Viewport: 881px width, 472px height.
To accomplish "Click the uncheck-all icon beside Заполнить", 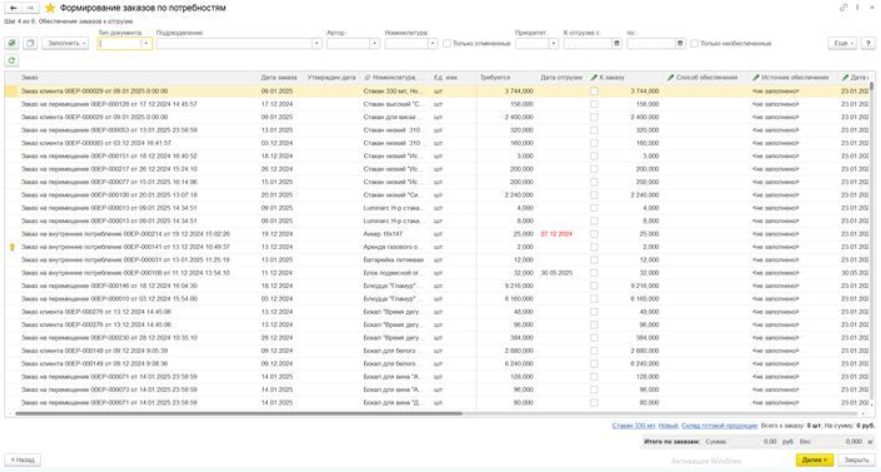I will (29, 44).
